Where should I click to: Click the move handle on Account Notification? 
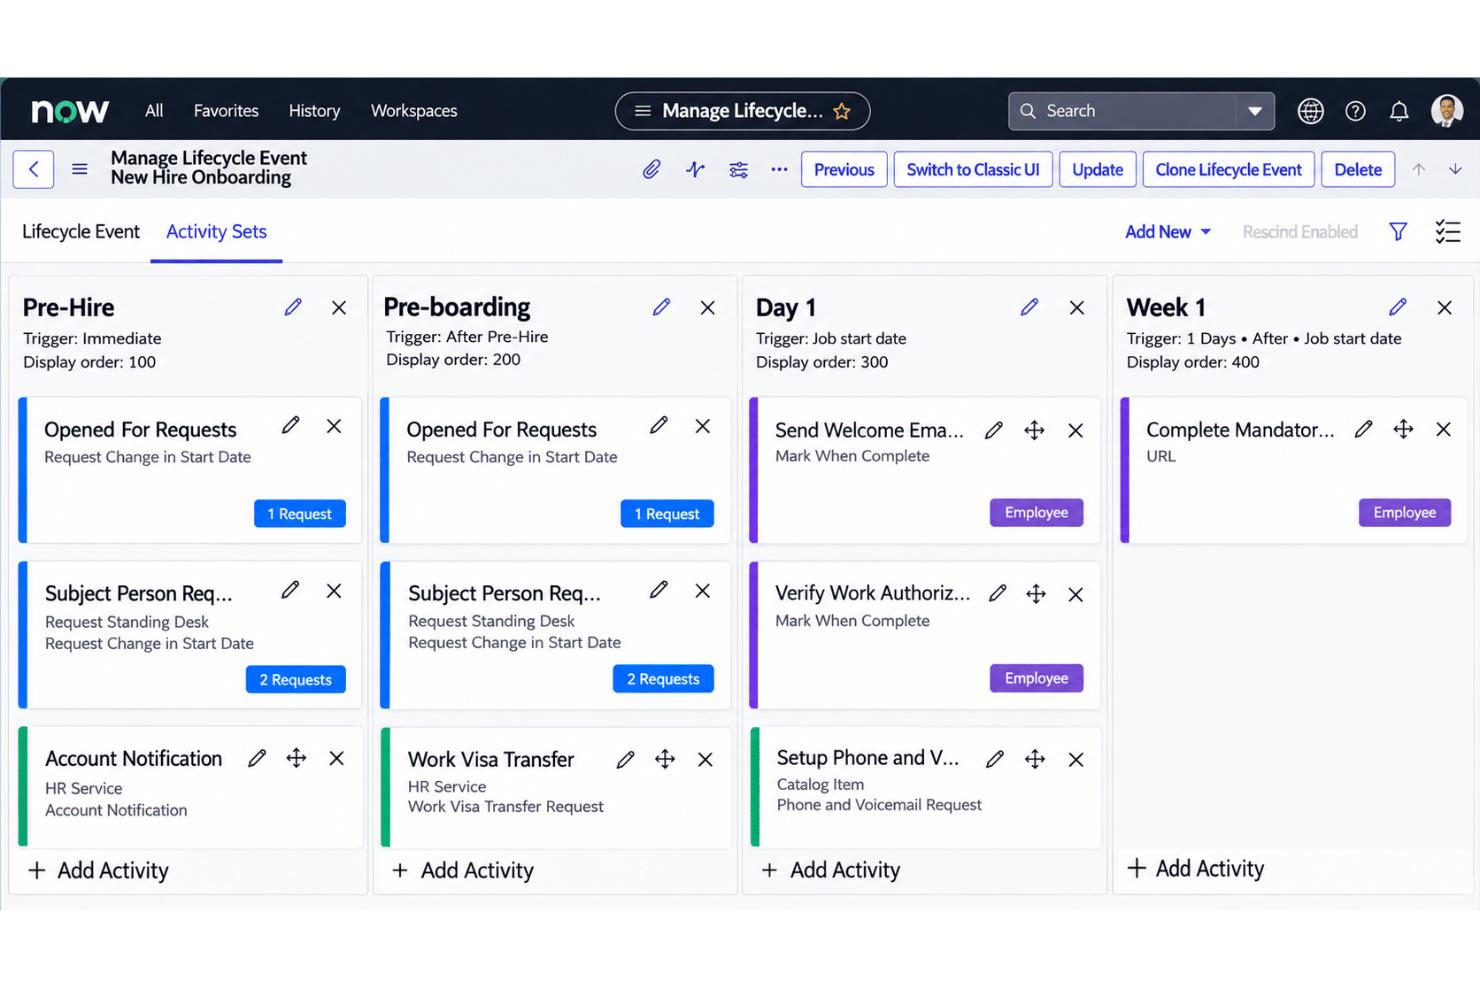point(296,758)
